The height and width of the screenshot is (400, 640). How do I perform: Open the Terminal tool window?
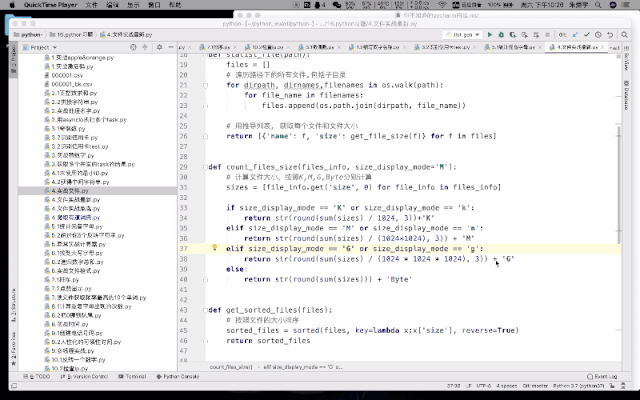132,376
